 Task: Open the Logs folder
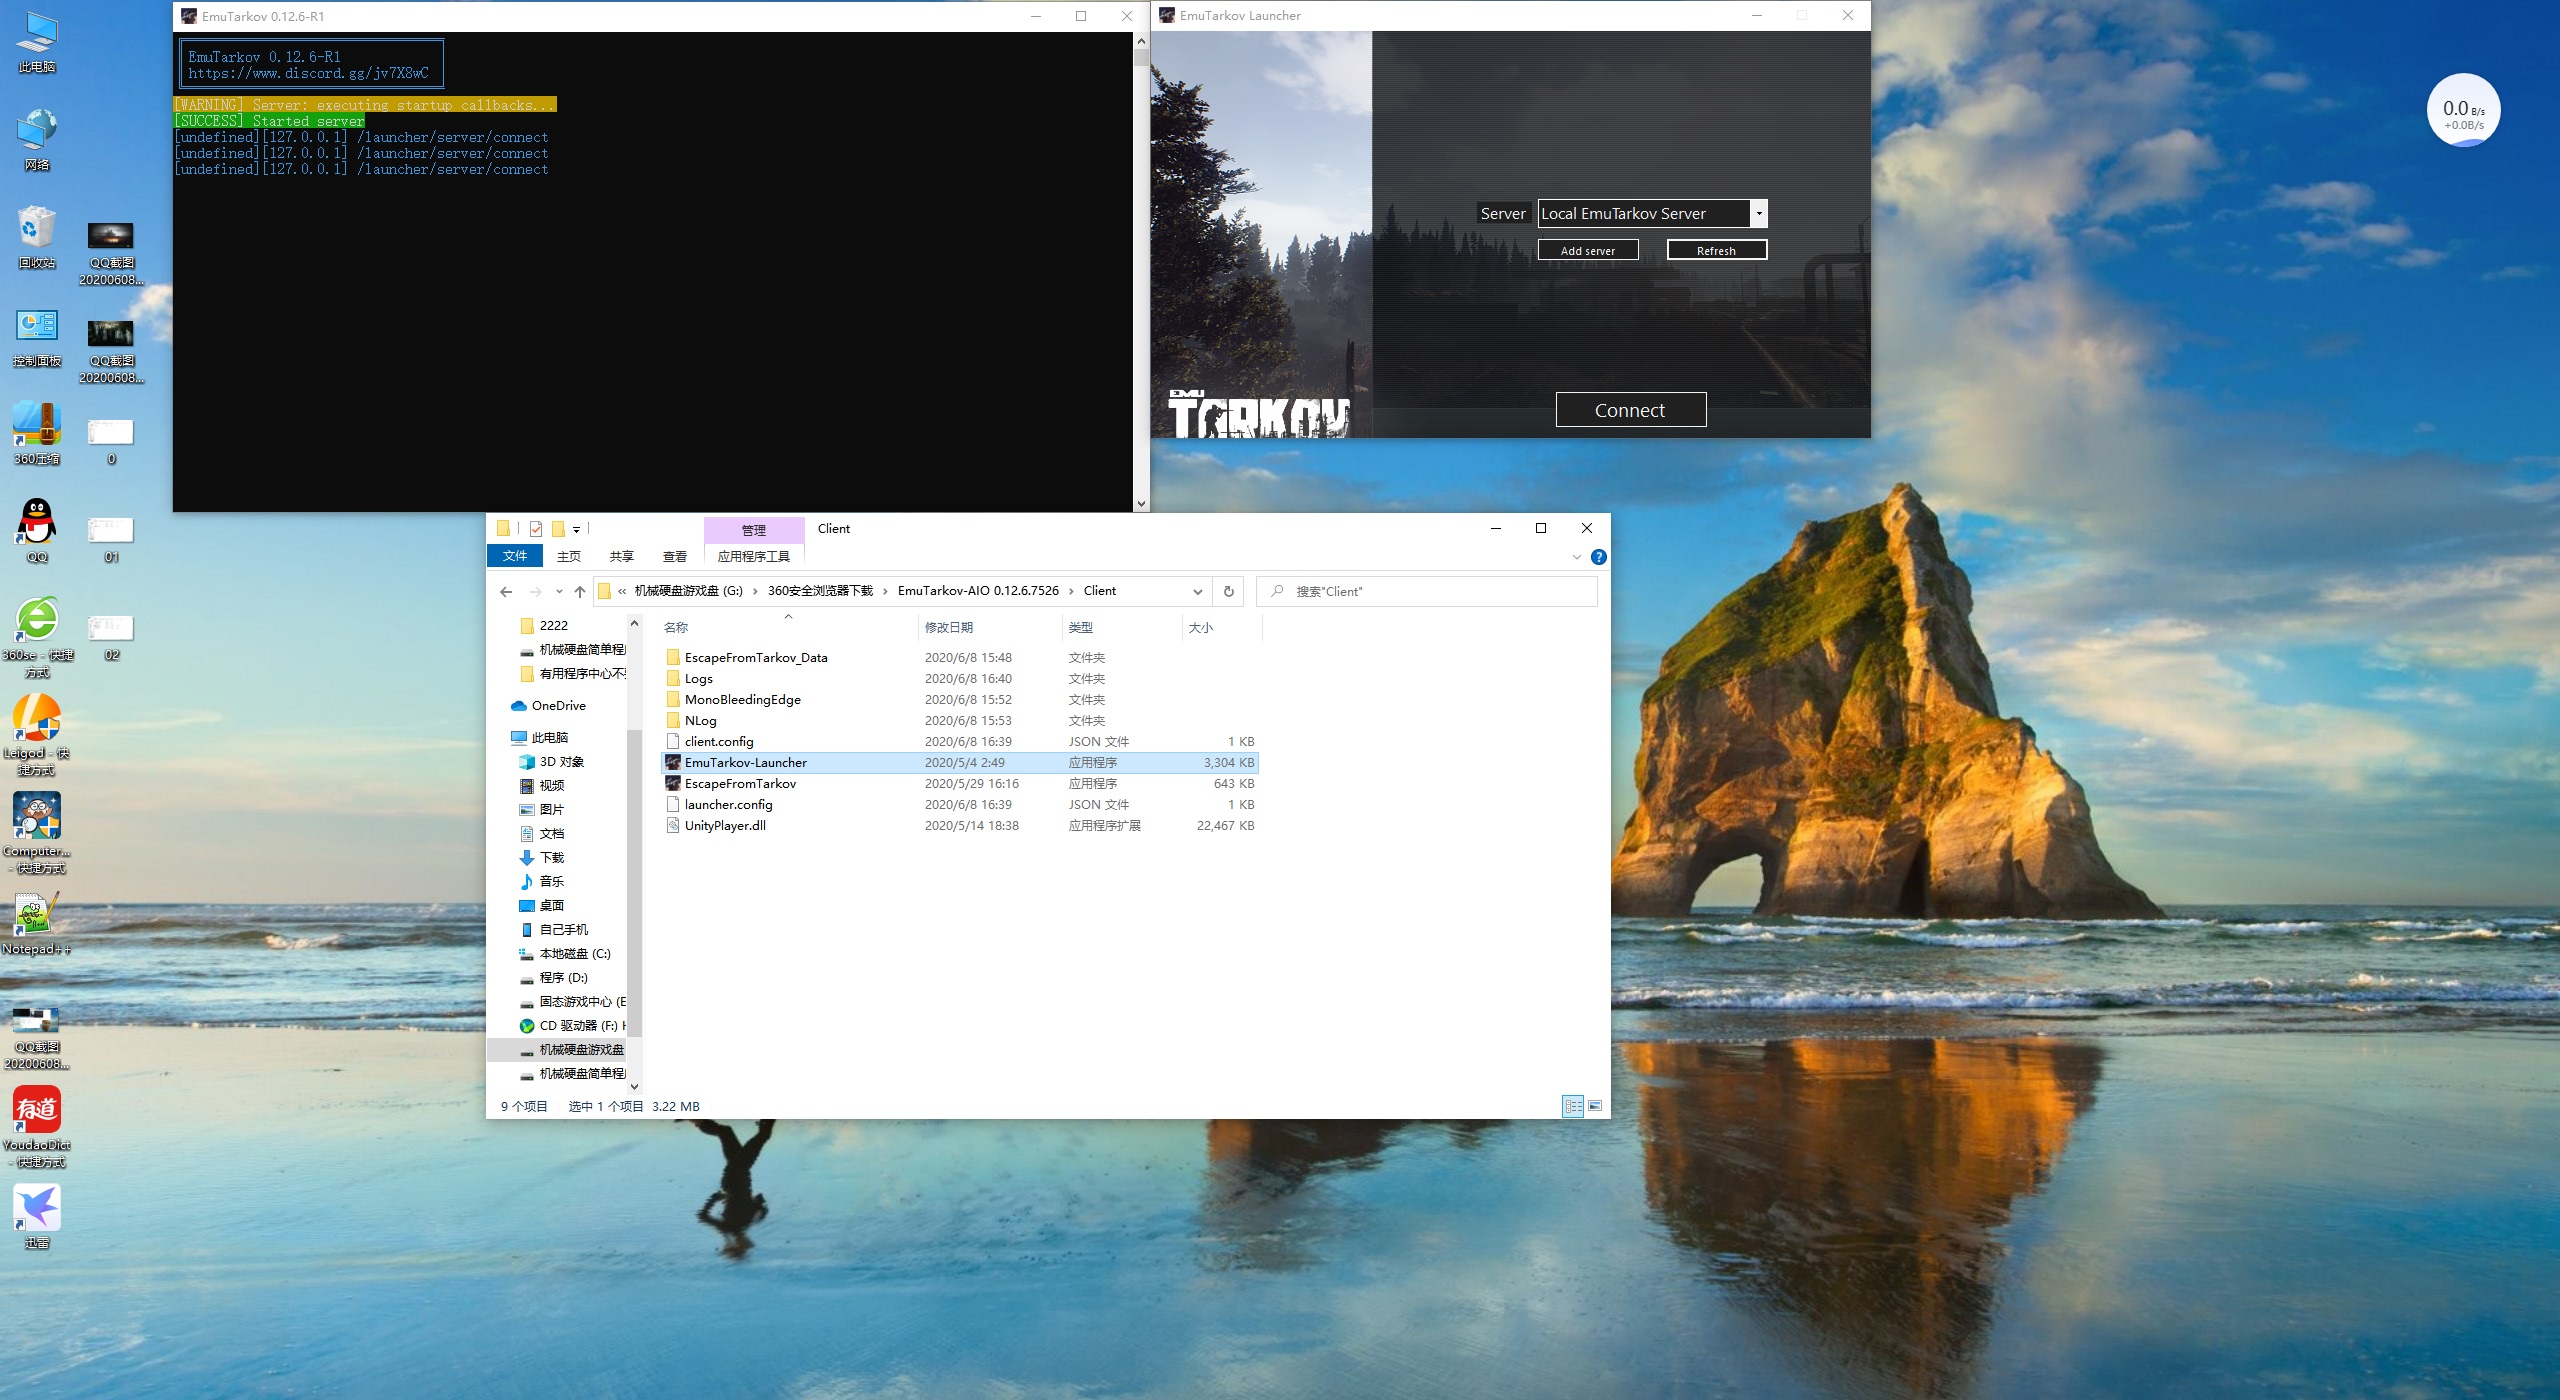point(960,678)
